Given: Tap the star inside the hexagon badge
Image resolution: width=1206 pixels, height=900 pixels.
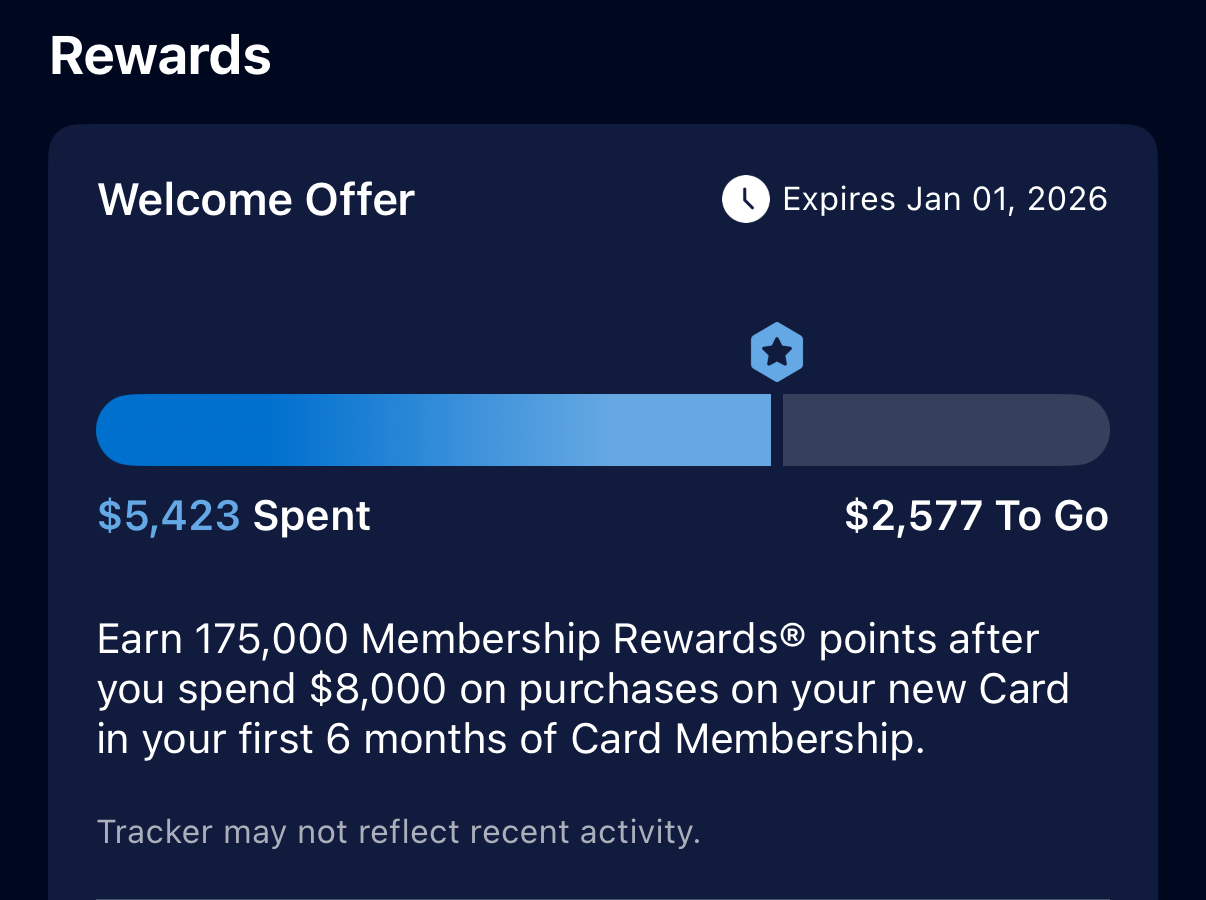Looking at the screenshot, I should (777, 352).
